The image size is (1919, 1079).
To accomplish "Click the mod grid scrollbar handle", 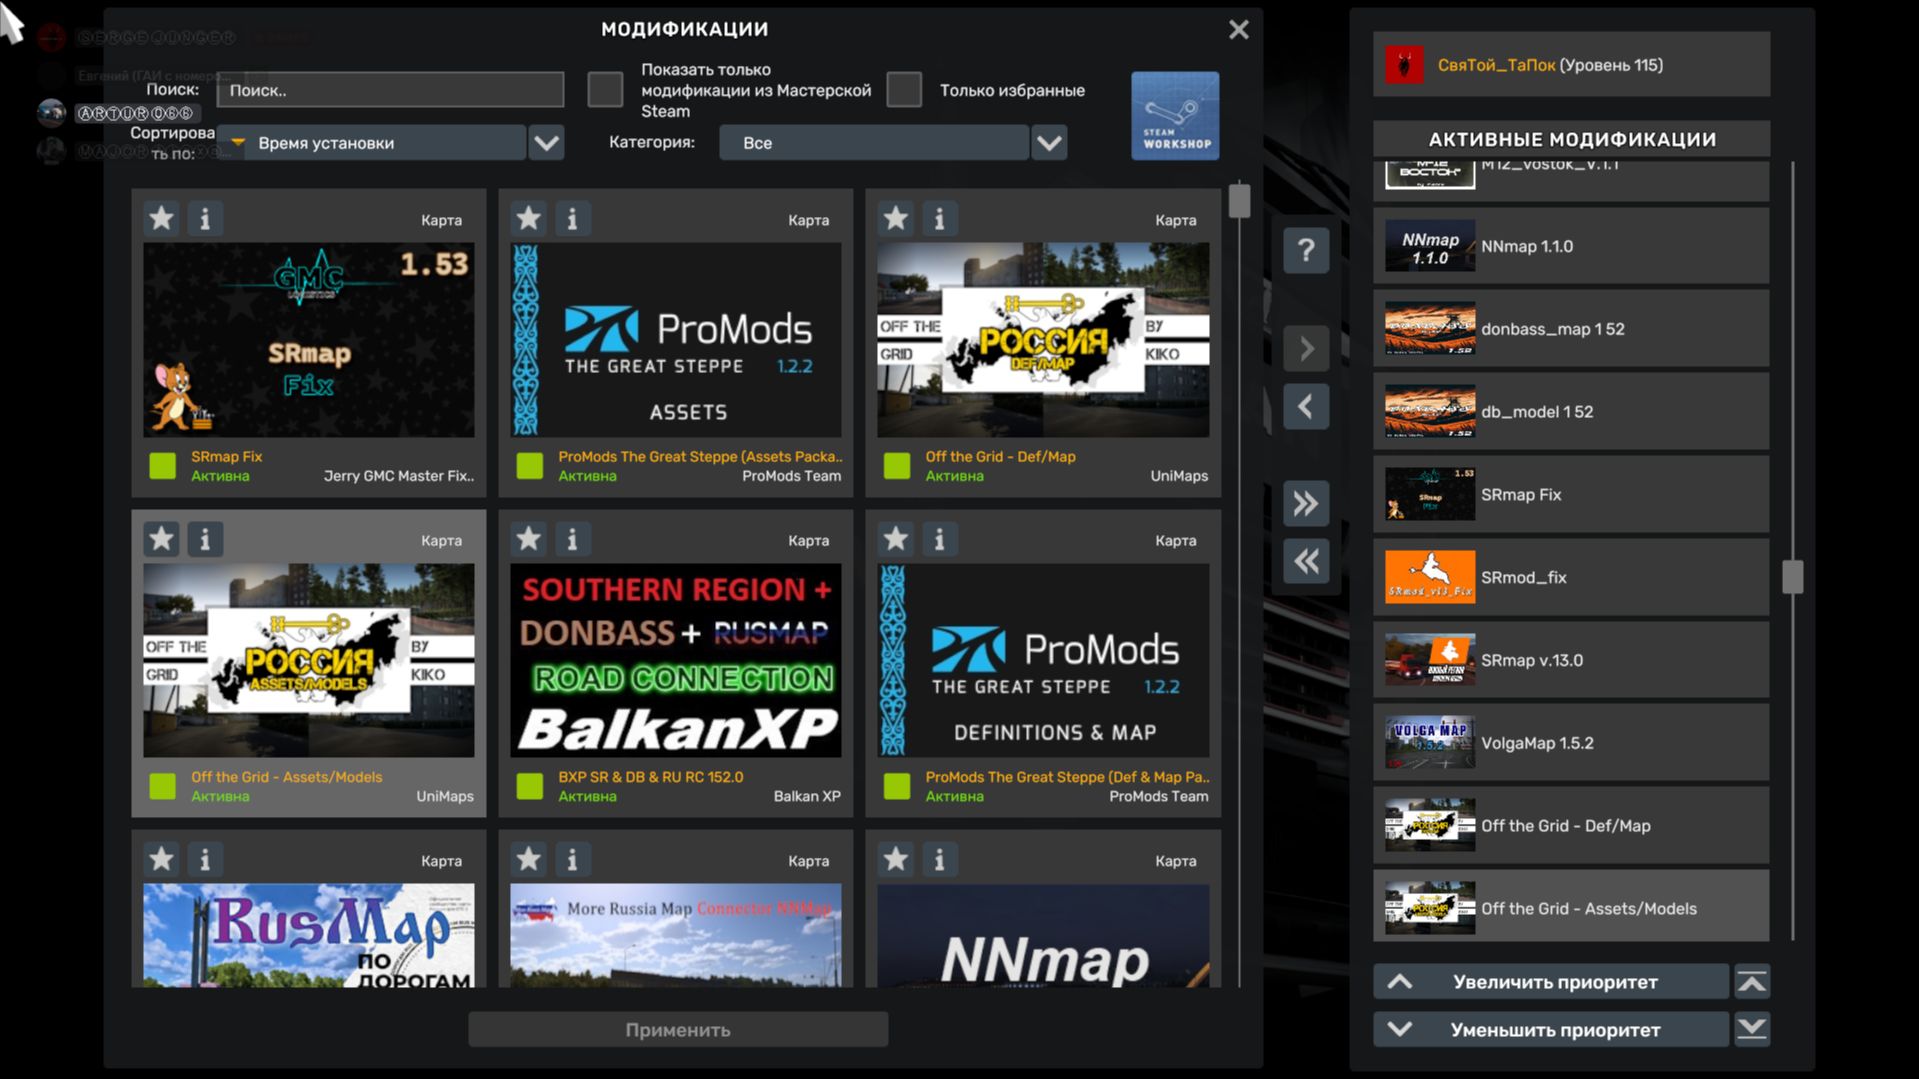I will pyautogui.click(x=1239, y=200).
